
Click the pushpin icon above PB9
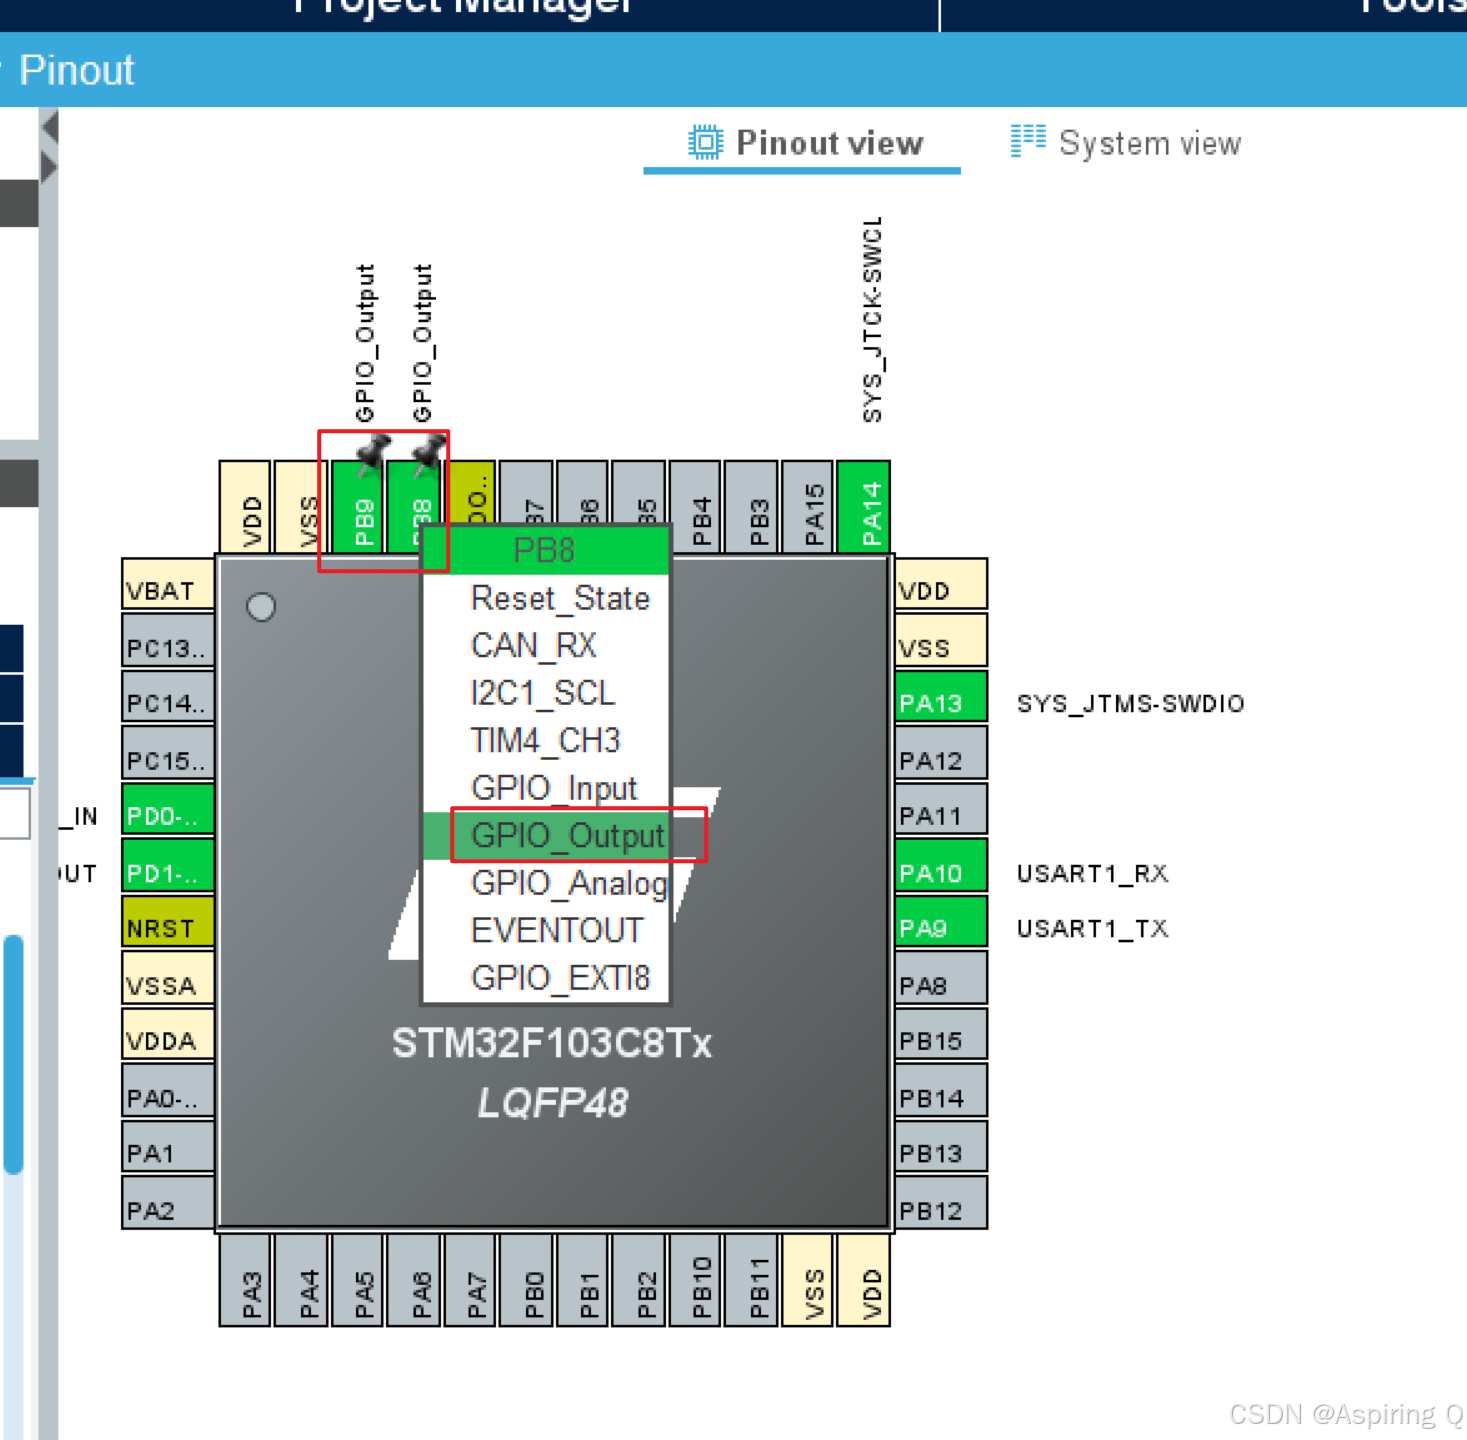[372, 453]
